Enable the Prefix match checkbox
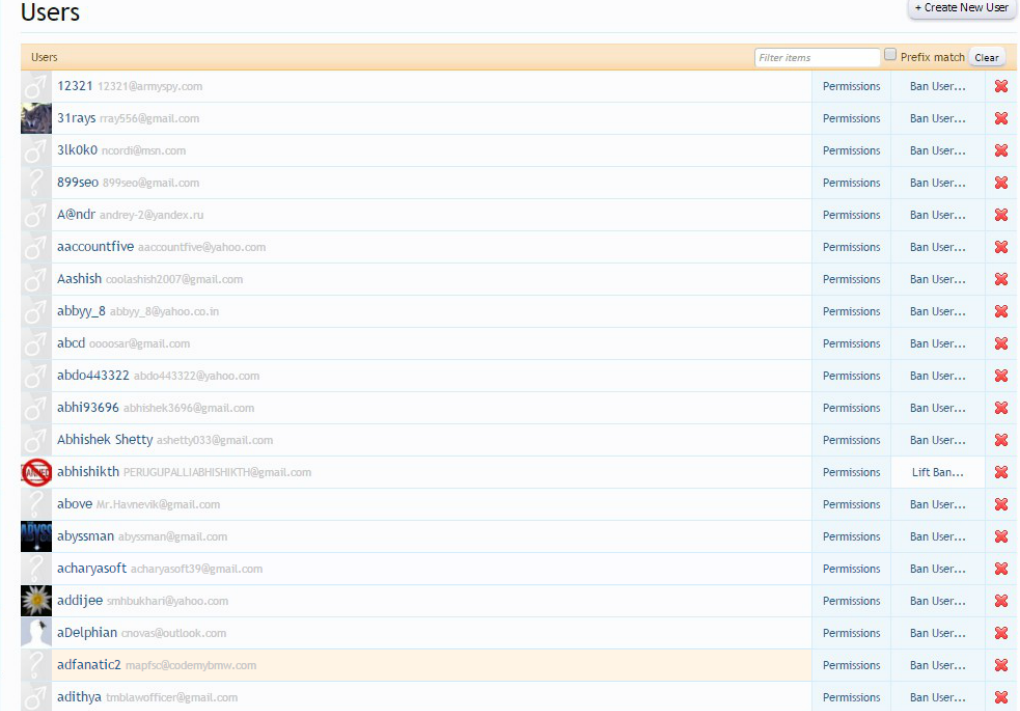 pyautogui.click(x=891, y=55)
